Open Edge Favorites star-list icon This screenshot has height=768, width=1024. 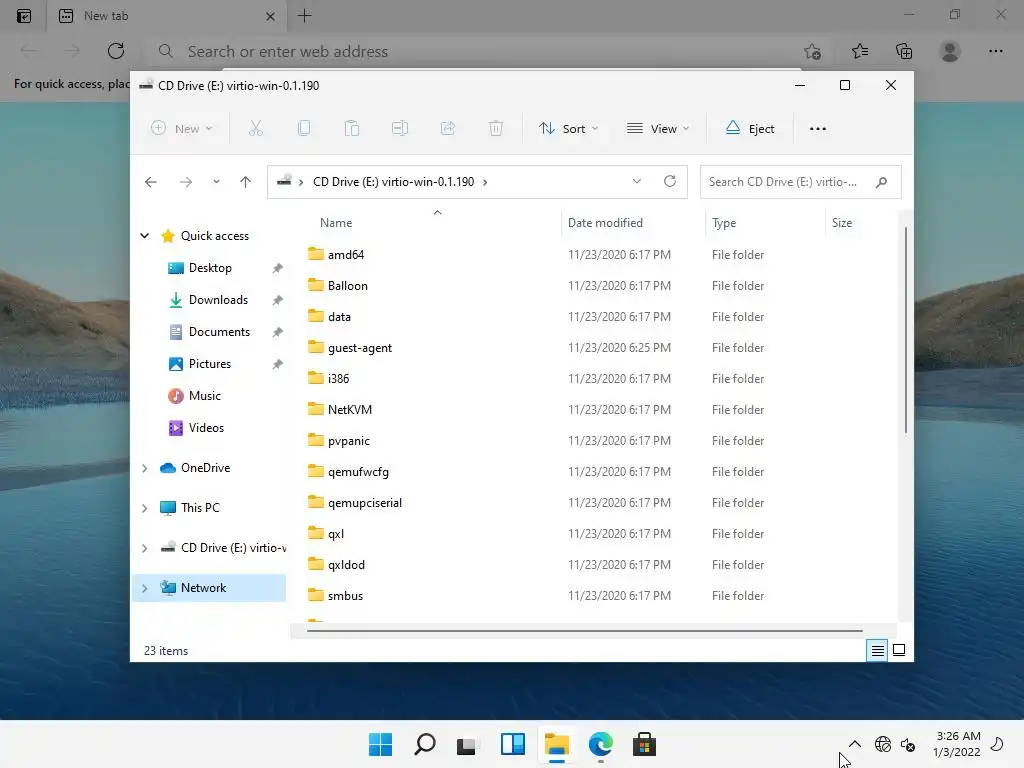(x=860, y=51)
